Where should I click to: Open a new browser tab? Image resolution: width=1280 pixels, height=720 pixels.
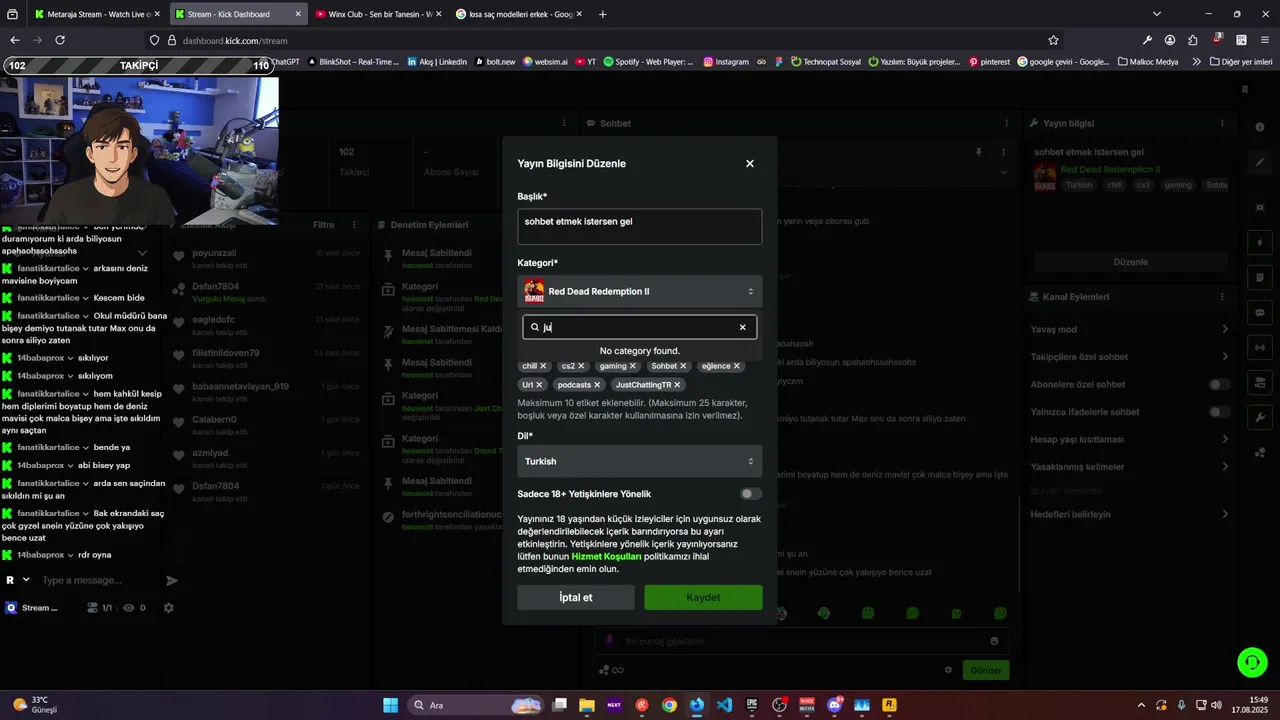point(602,14)
